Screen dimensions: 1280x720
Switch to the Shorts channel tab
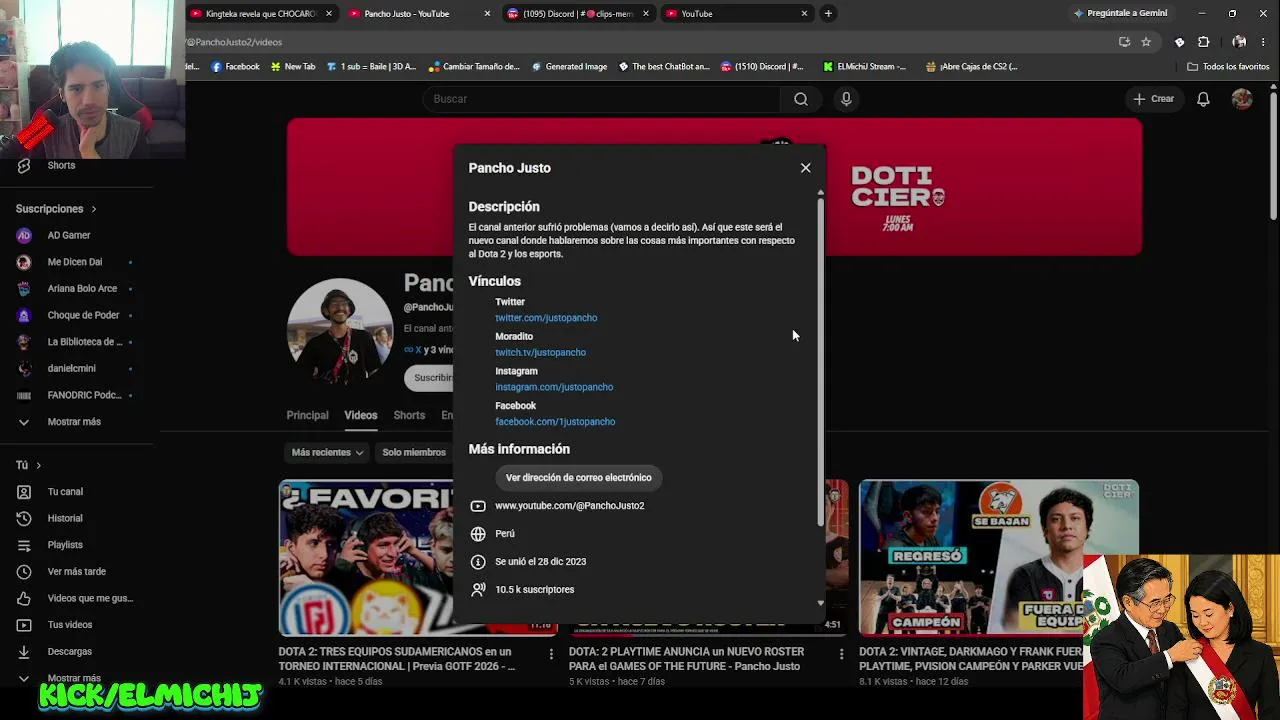[x=409, y=415]
